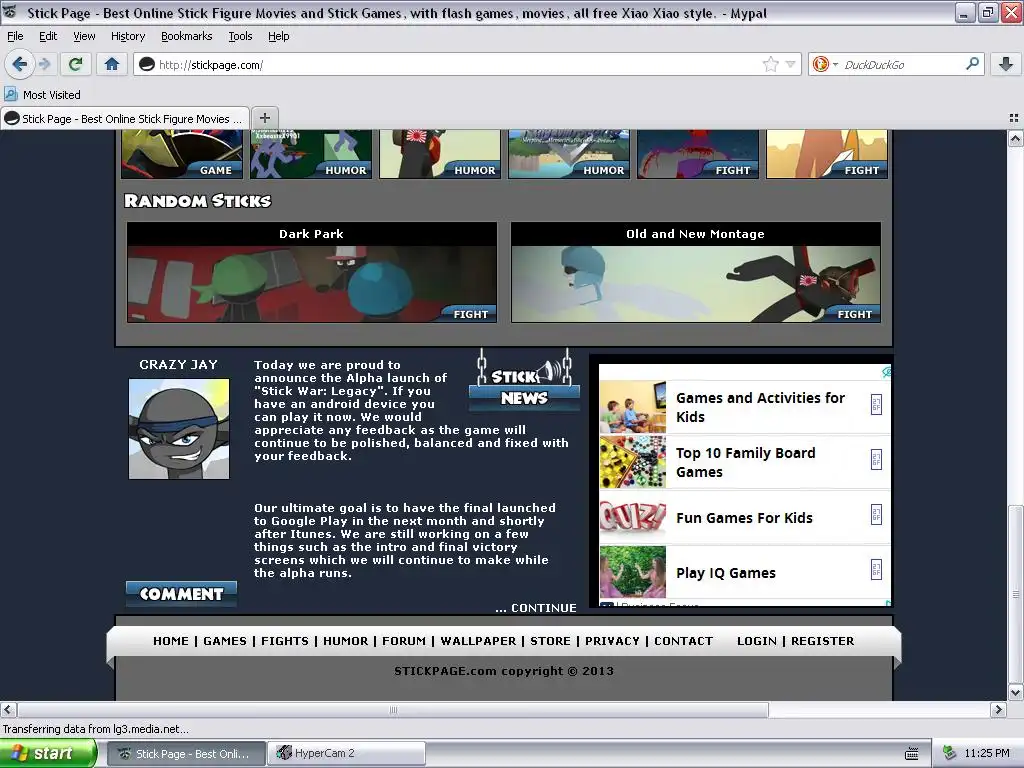Open the Dark Park fight movie thumbnail
The image size is (1024, 768).
pyautogui.click(x=312, y=272)
